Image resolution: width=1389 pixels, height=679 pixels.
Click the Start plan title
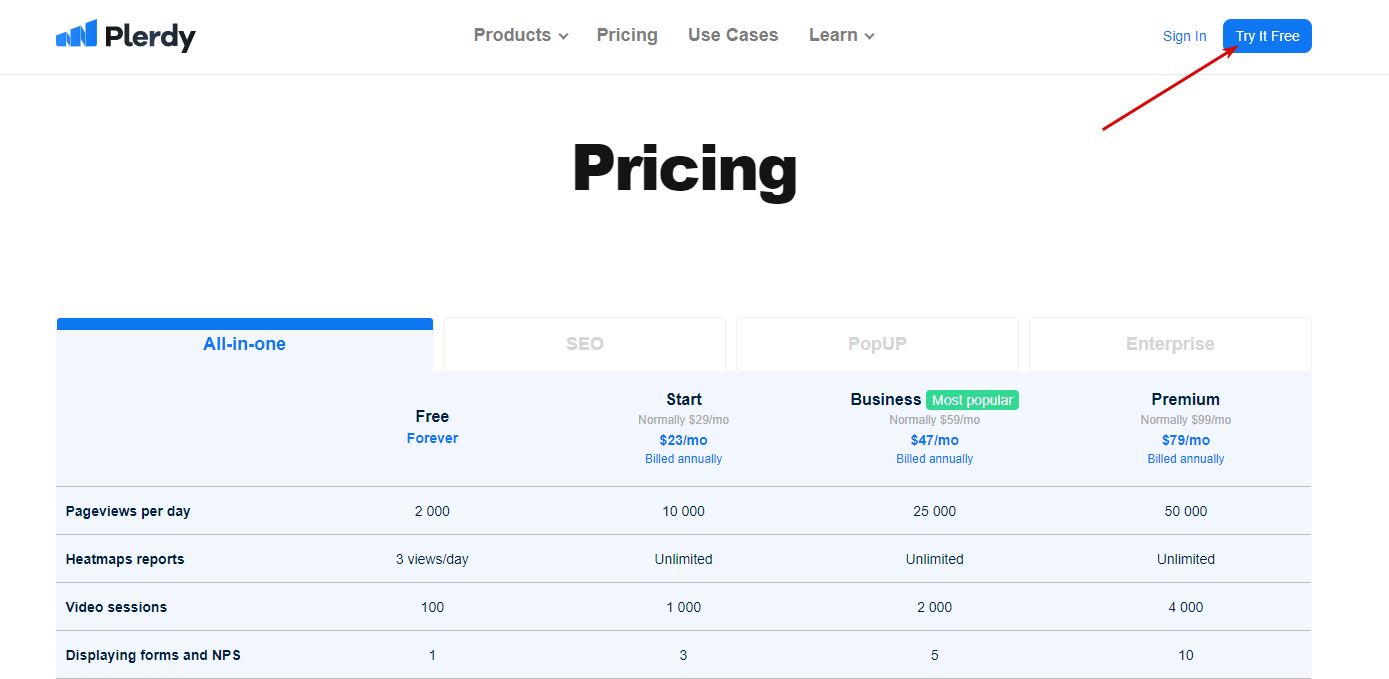pos(684,399)
